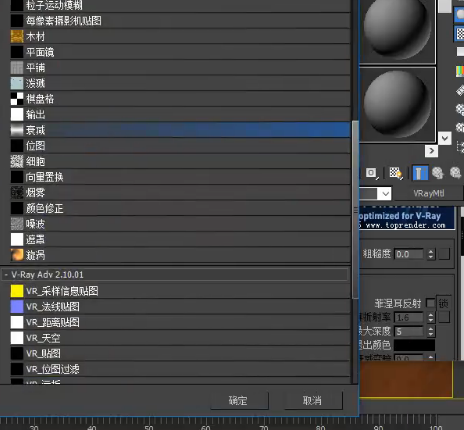The width and height of the screenshot is (464, 430).
Task: Open the material name dropdown arrow
Action: [385, 193]
